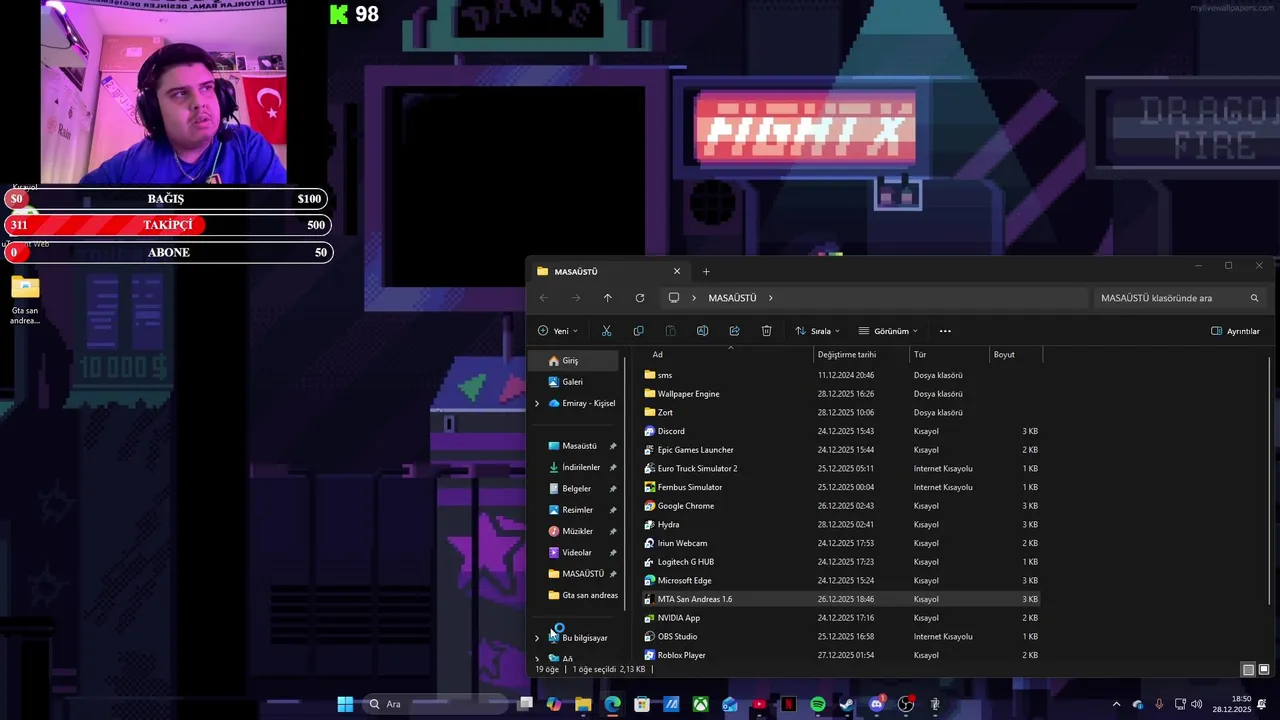Viewport: 1280px width, 720px height.
Task: Sort by the Tür column header
Action: click(x=950, y=355)
